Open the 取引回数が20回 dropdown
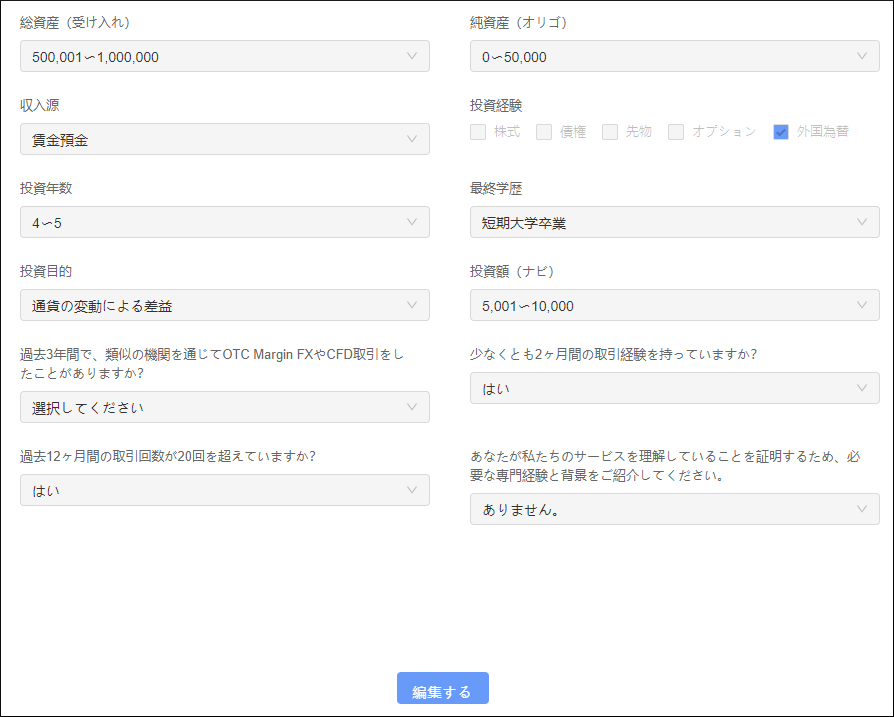Image resolution: width=894 pixels, height=717 pixels. (x=224, y=490)
